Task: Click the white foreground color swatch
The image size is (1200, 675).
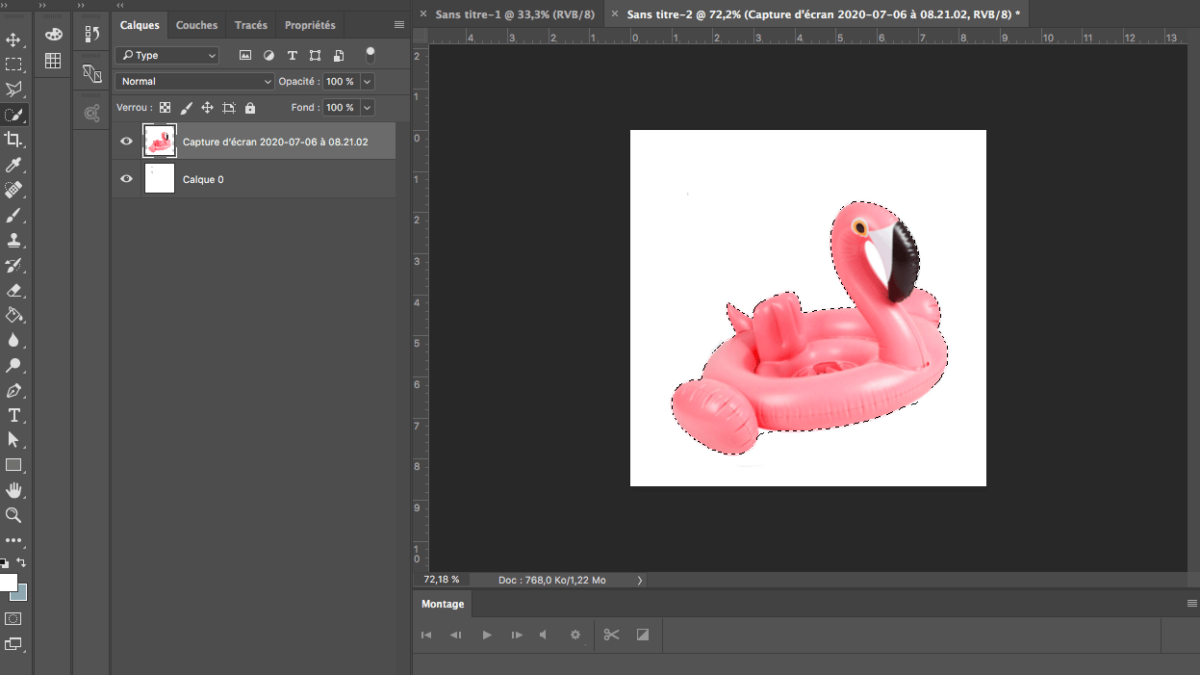Action: pos(7,582)
